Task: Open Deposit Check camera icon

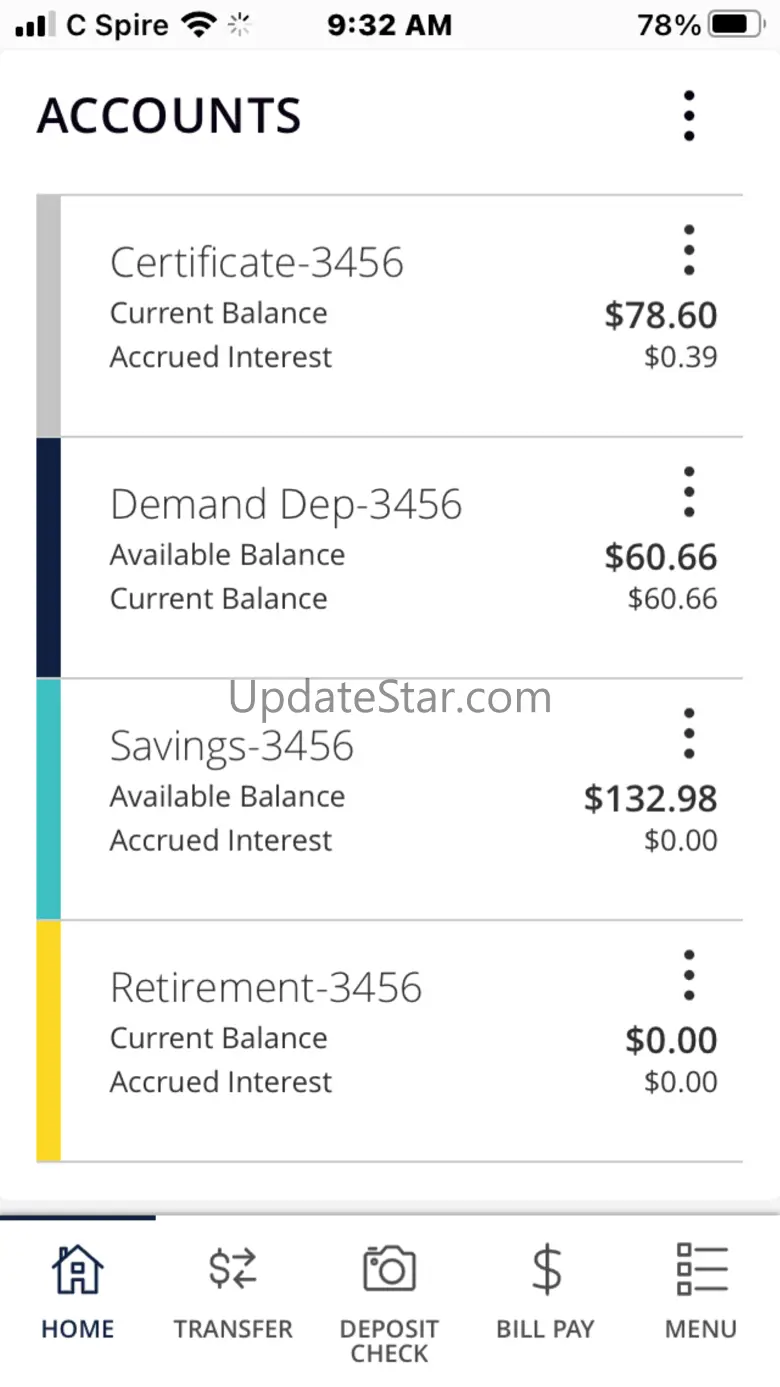Action: tap(389, 1270)
